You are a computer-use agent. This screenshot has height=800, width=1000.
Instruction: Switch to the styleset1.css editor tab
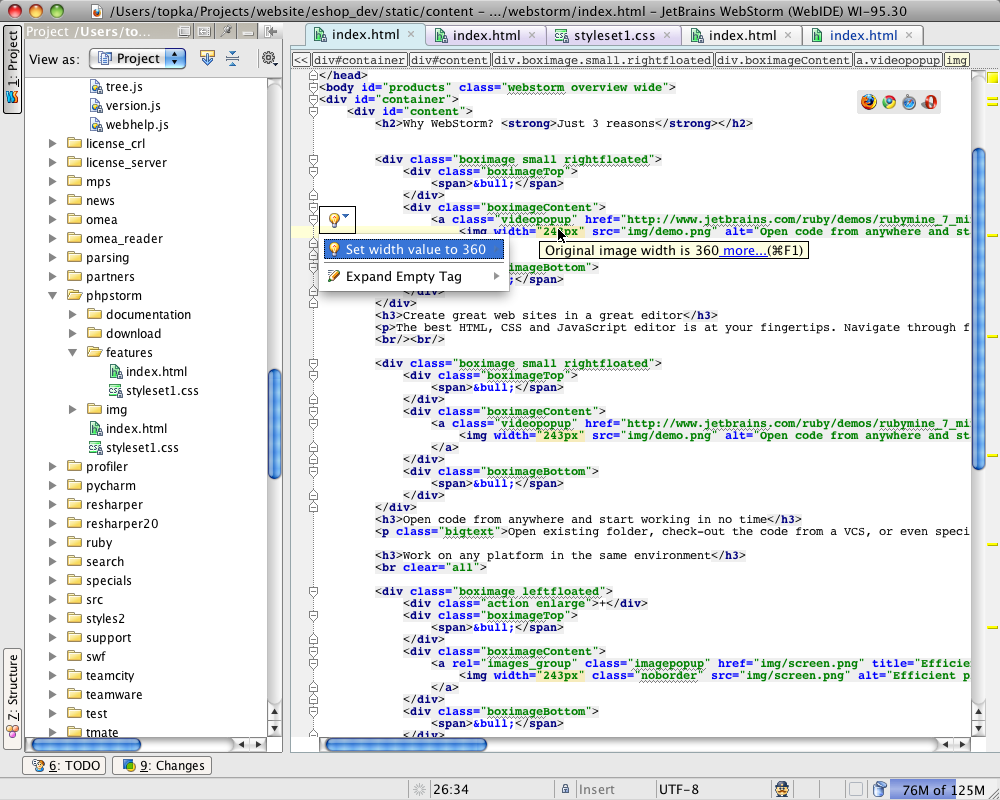click(x=614, y=35)
